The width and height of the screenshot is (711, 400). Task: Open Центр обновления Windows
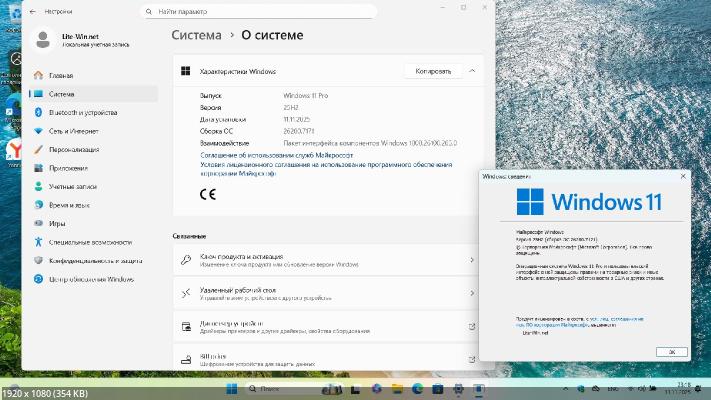click(91, 279)
